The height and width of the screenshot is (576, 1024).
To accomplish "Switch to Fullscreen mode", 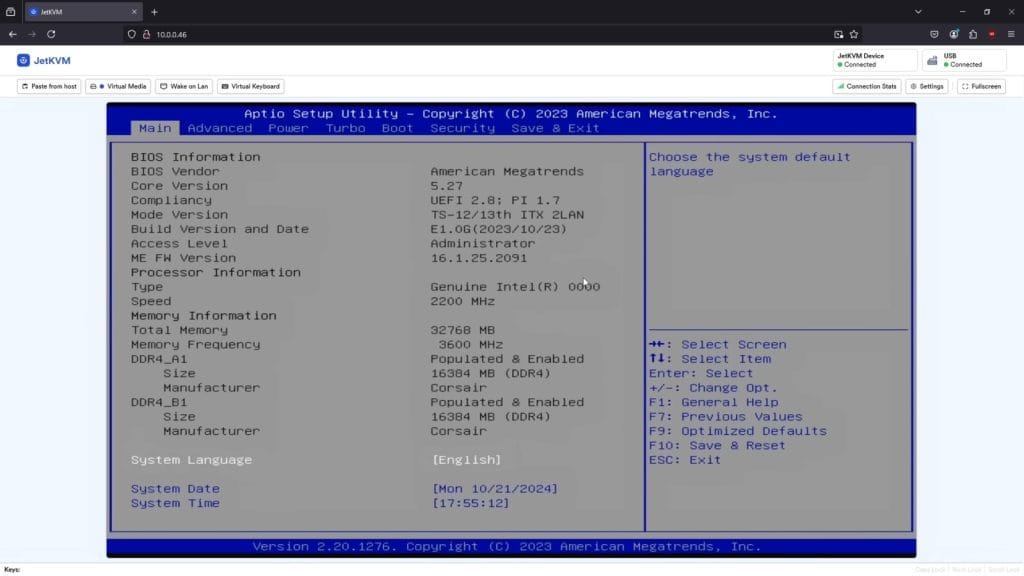I will [981, 86].
